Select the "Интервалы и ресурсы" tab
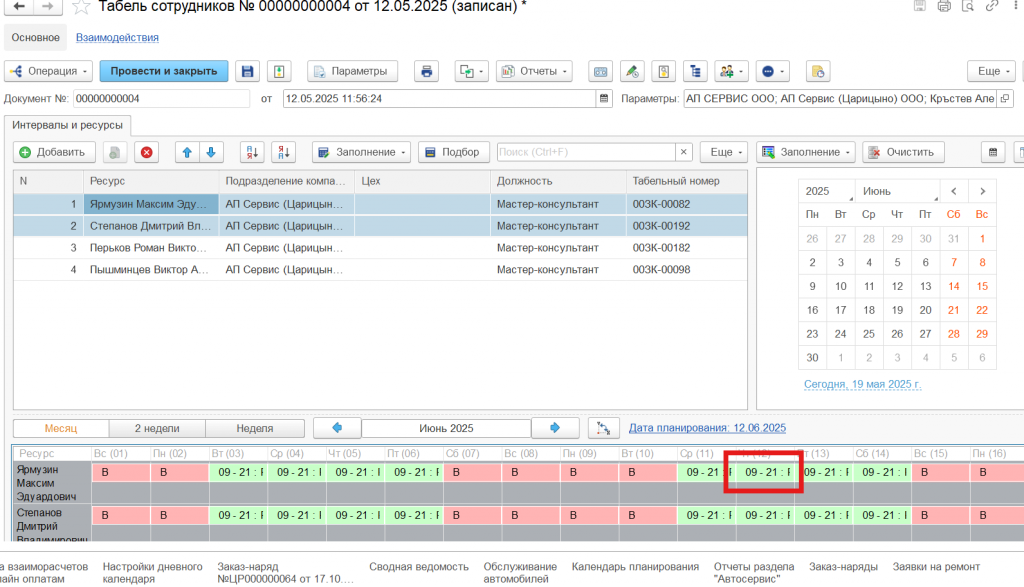 pyautogui.click(x=69, y=125)
